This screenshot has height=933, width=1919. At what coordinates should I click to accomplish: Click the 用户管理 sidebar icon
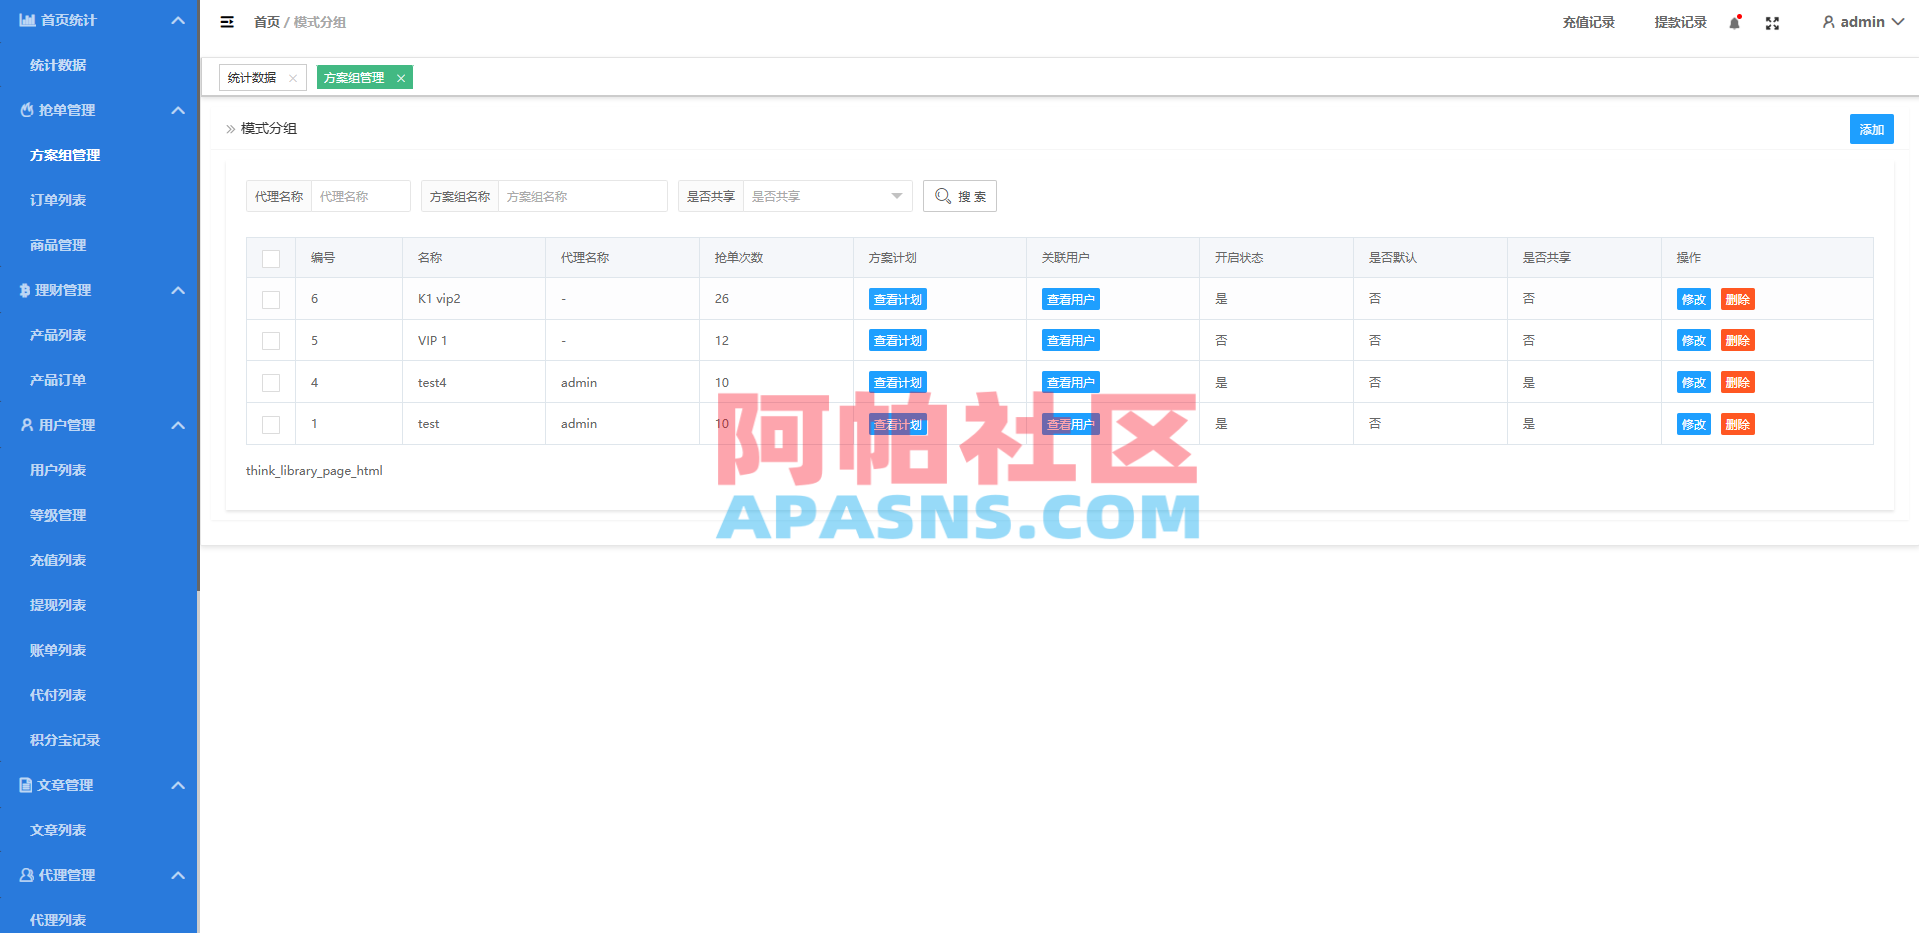[25, 424]
